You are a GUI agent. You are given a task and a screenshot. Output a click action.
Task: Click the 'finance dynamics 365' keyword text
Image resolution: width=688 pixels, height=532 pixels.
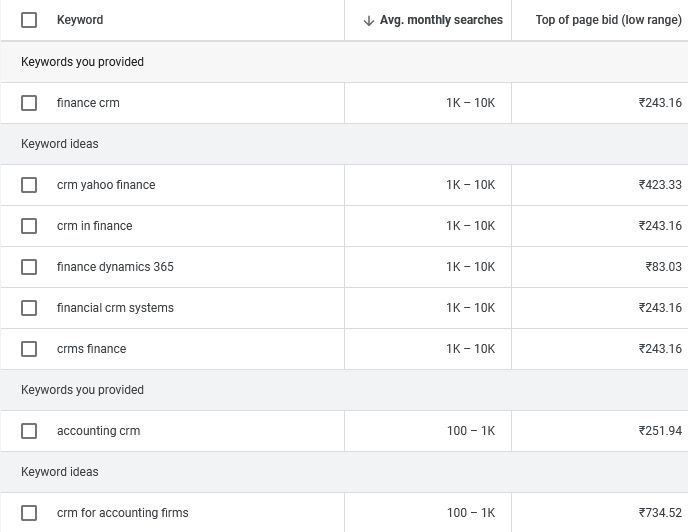coord(115,267)
